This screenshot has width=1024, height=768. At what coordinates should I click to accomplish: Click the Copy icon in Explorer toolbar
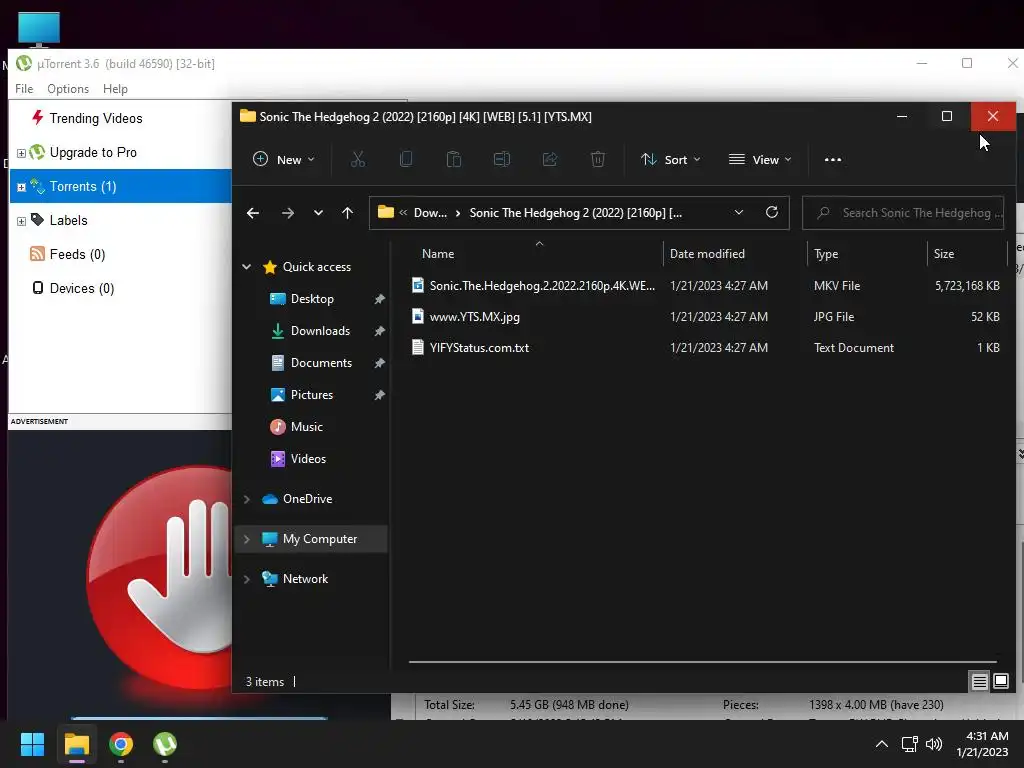click(x=406, y=159)
